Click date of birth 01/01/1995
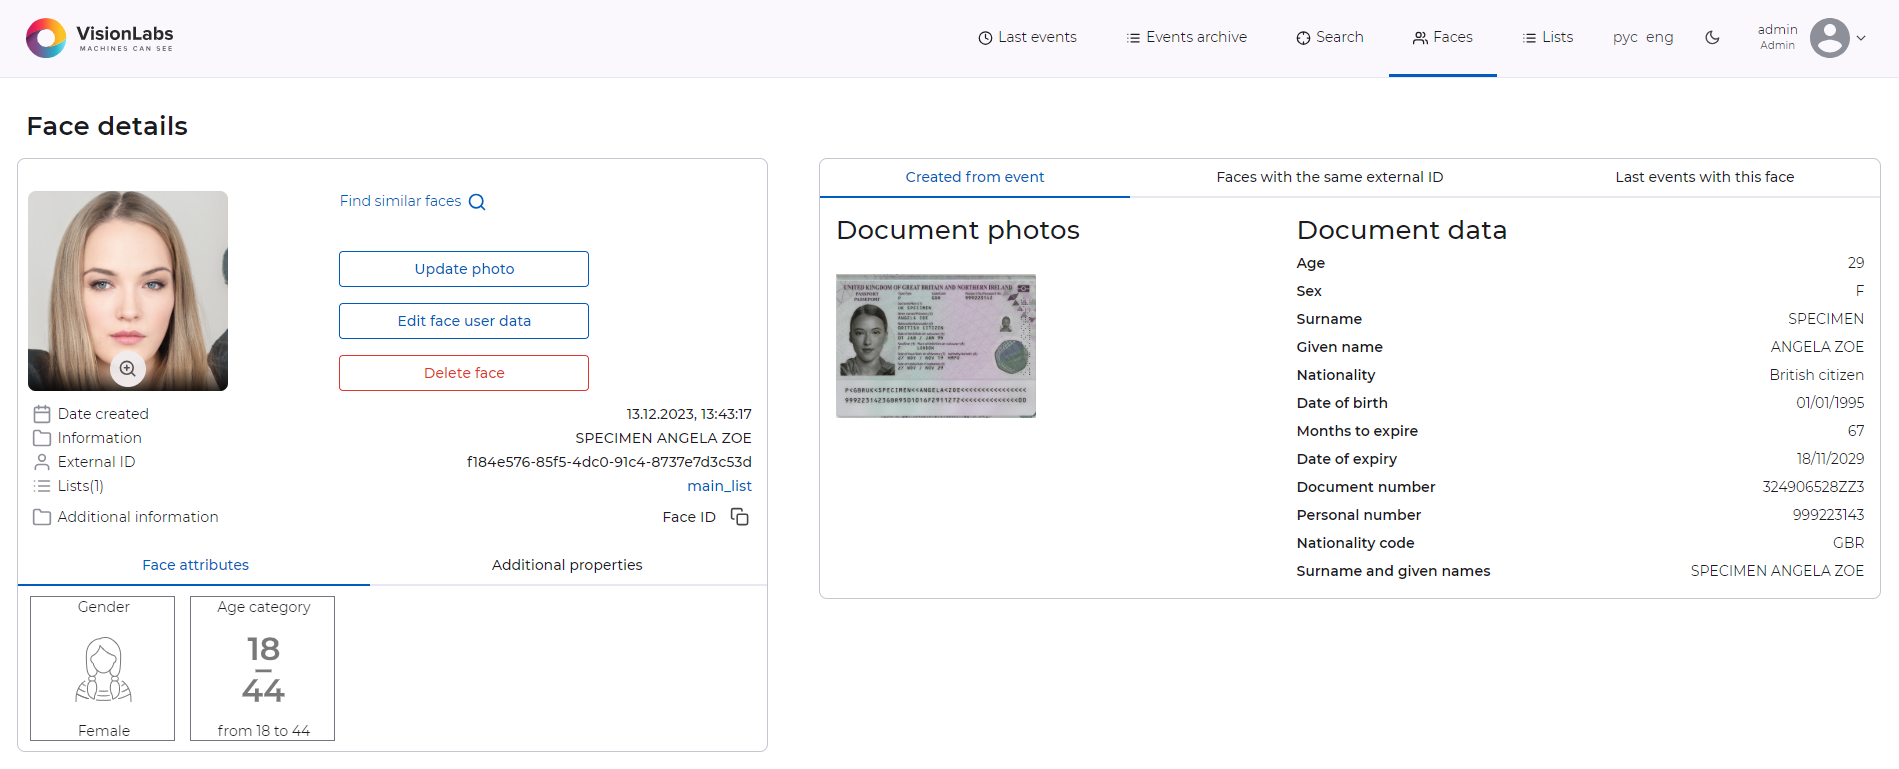 (1830, 403)
